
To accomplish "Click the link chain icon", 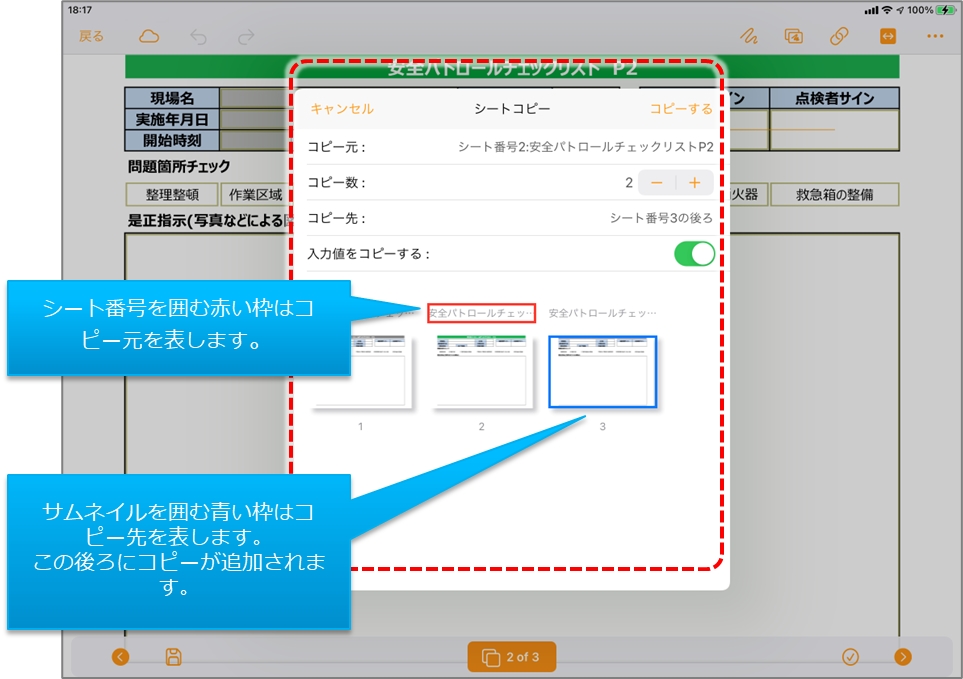I will [839, 37].
